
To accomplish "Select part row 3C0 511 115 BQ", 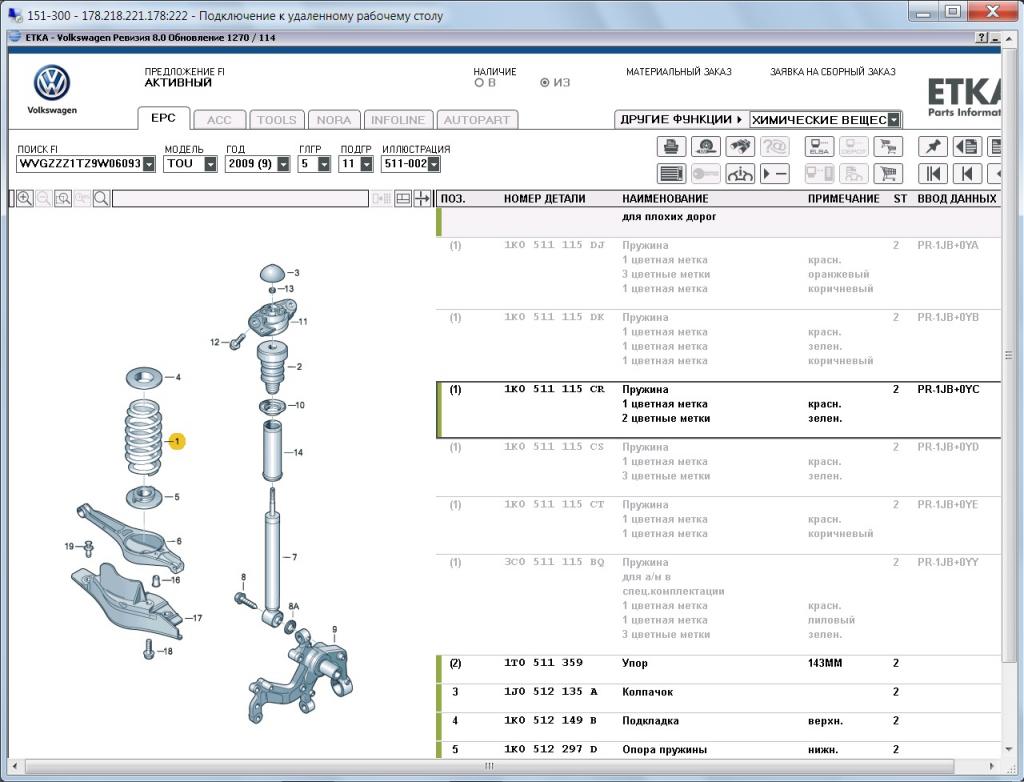I will click(x=718, y=604).
